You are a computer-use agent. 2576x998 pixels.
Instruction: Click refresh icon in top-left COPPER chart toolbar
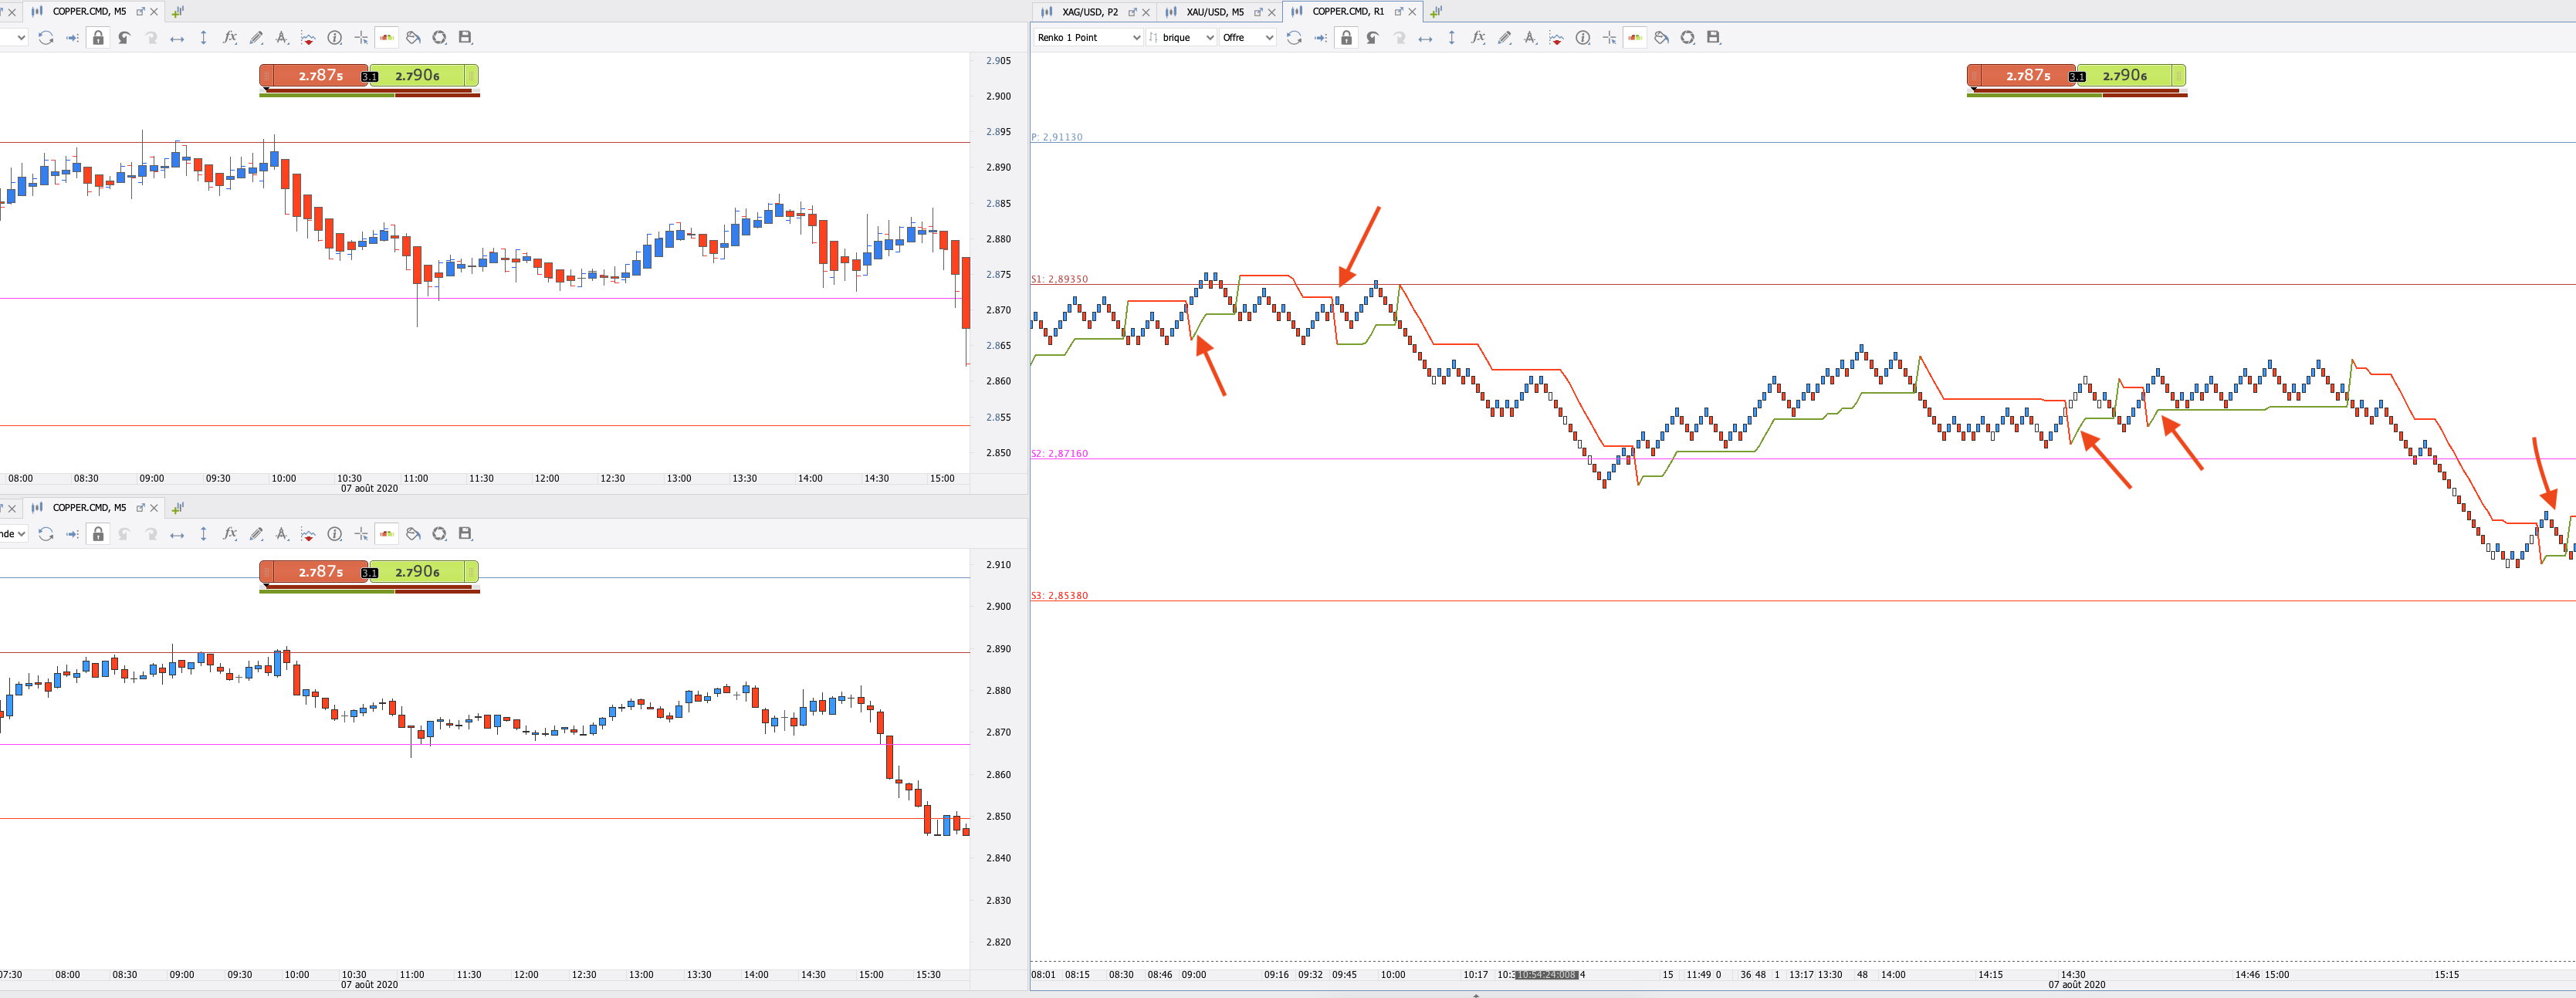(46, 38)
